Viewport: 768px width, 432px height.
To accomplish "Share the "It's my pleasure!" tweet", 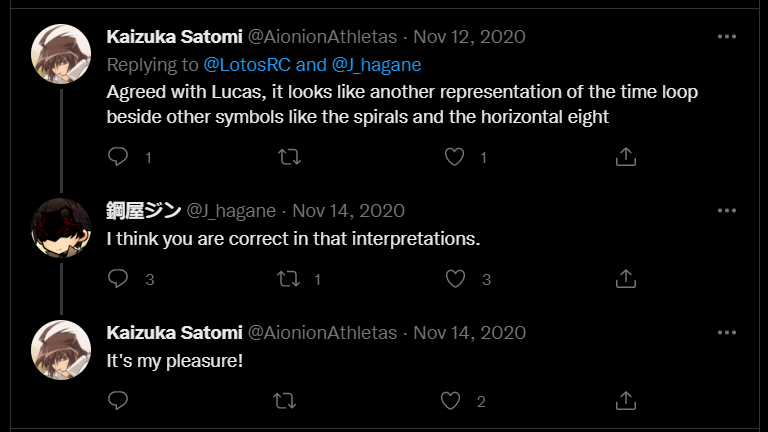I will point(625,401).
